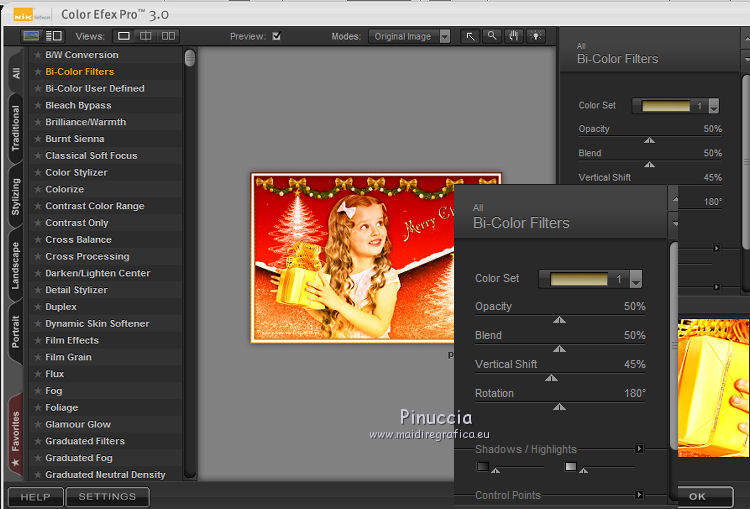Viewport: 750px width, 509px height.
Task: Select the arrow pointer tool
Action: 470,36
